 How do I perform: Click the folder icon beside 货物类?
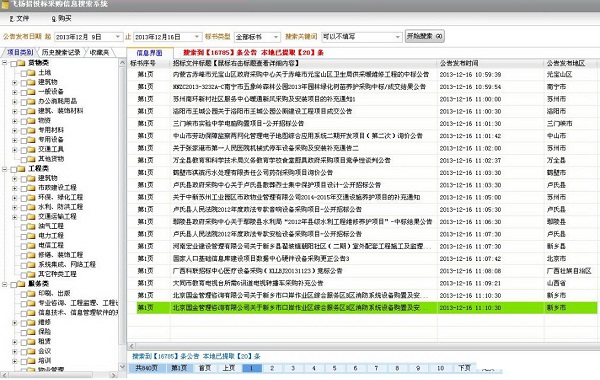(x=21, y=63)
